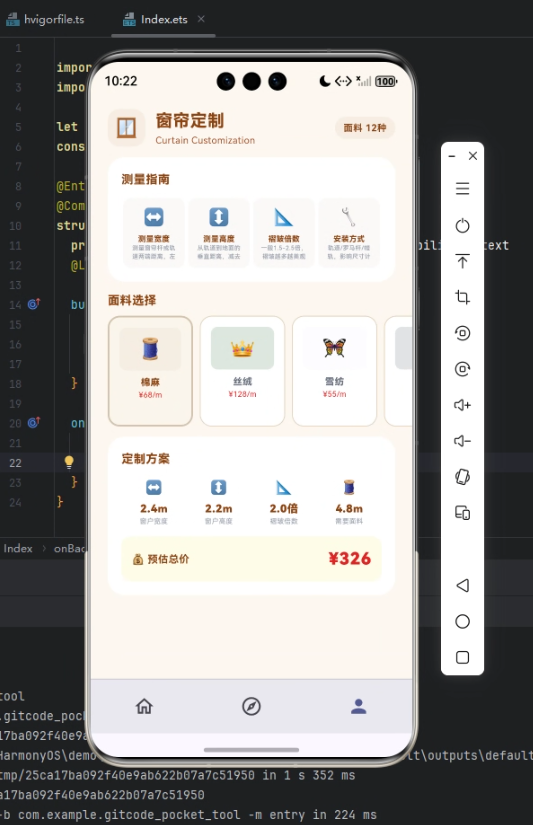Tap the 2.0倍 pleat ratio value
533x825 pixels.
(x=284, y=509)
